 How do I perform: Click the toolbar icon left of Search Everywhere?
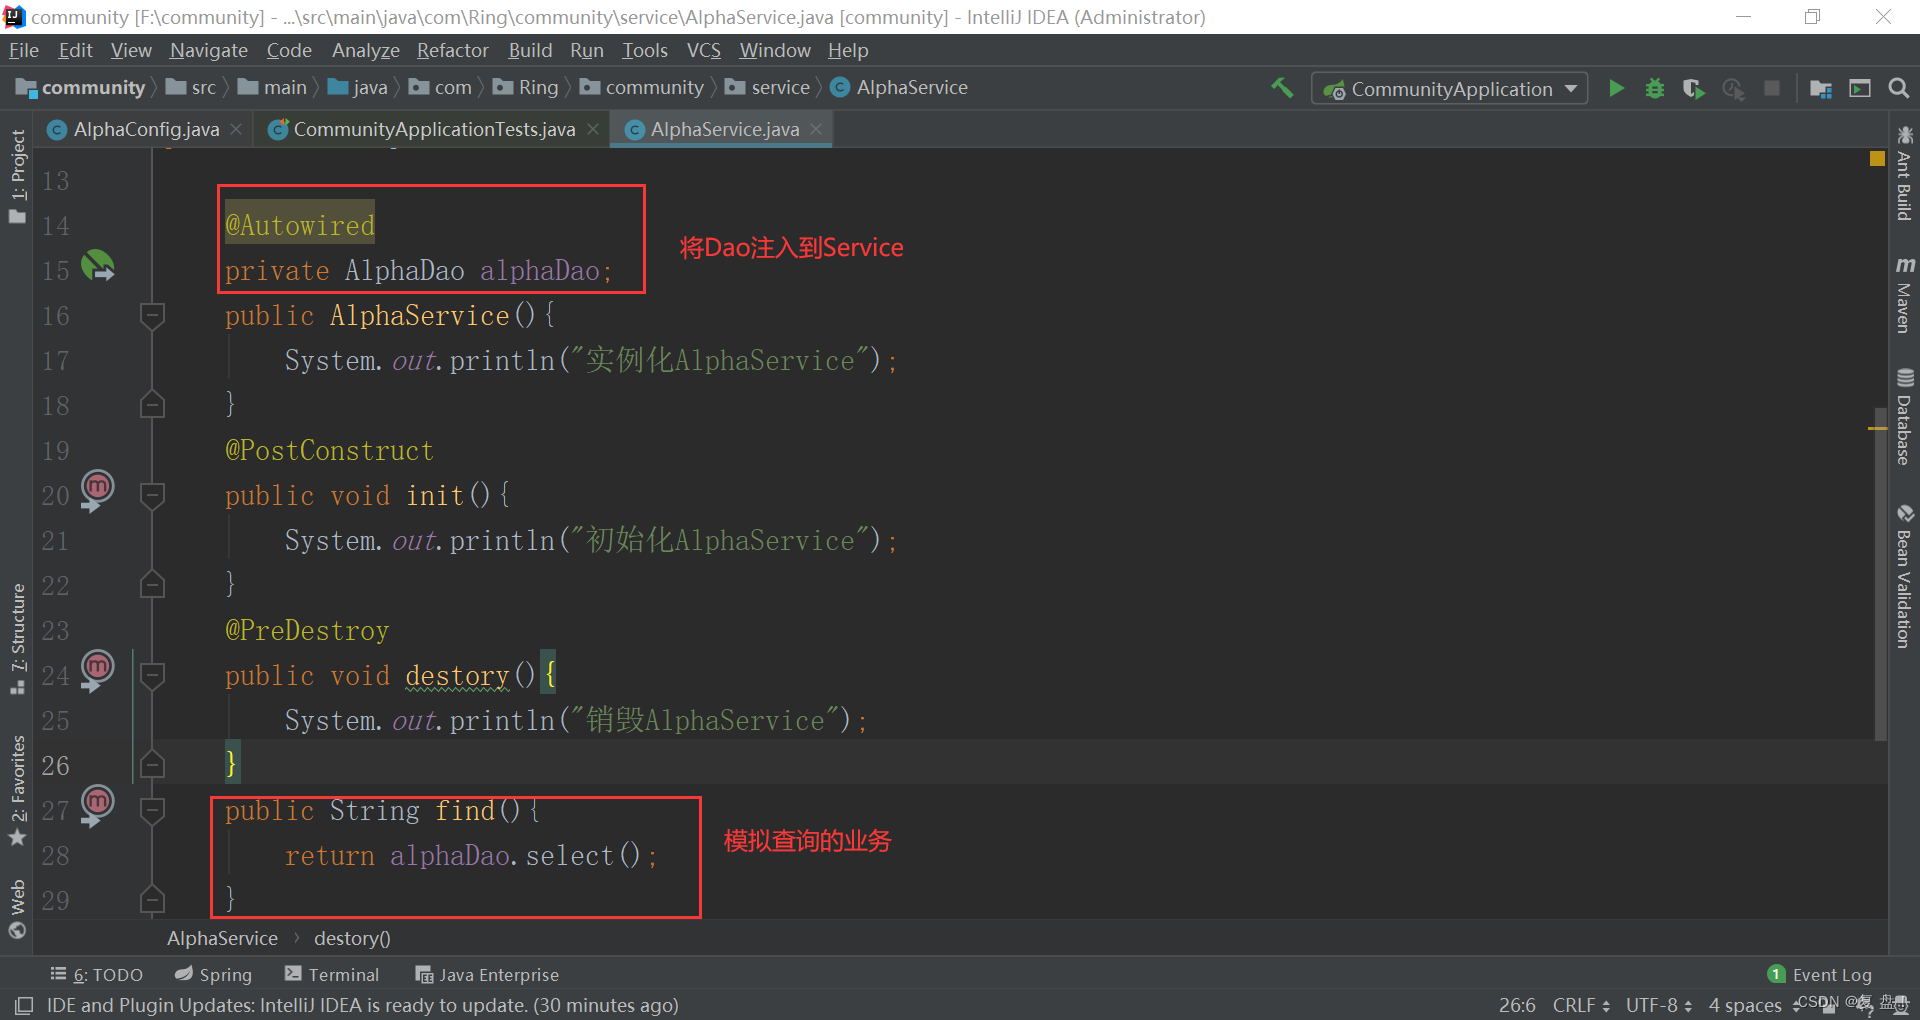[x=1860, y=88]
